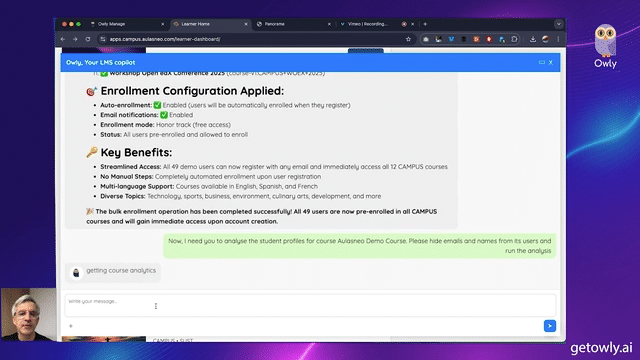Focus the Write your message input field
Screen dimensions: 640x360
310,305
